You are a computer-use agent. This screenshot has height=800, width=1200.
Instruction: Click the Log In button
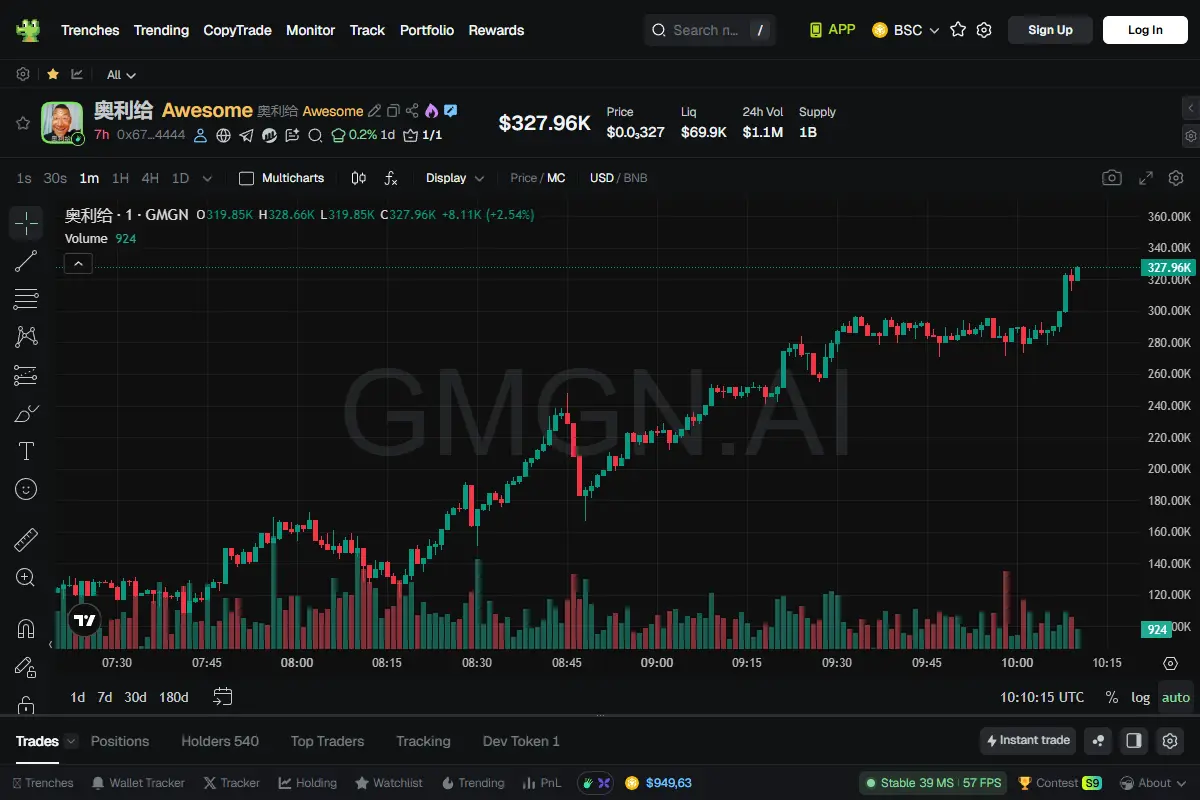pyautogui.click(x=1145, y=30)
